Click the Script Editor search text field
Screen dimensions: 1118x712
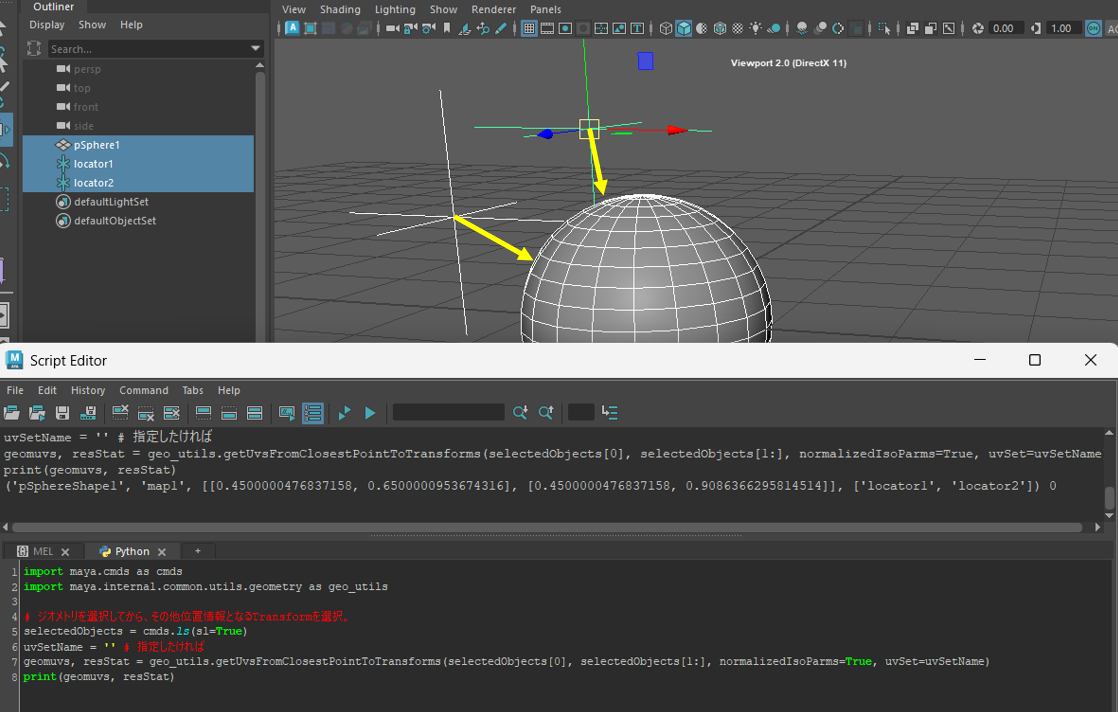click(448, 412)
